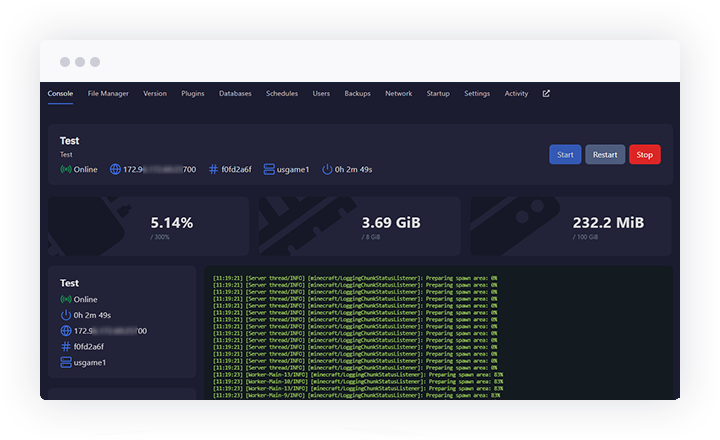Click the sidebar power uptime icon
The image size is (720, 440).
[x=66, y=315]
